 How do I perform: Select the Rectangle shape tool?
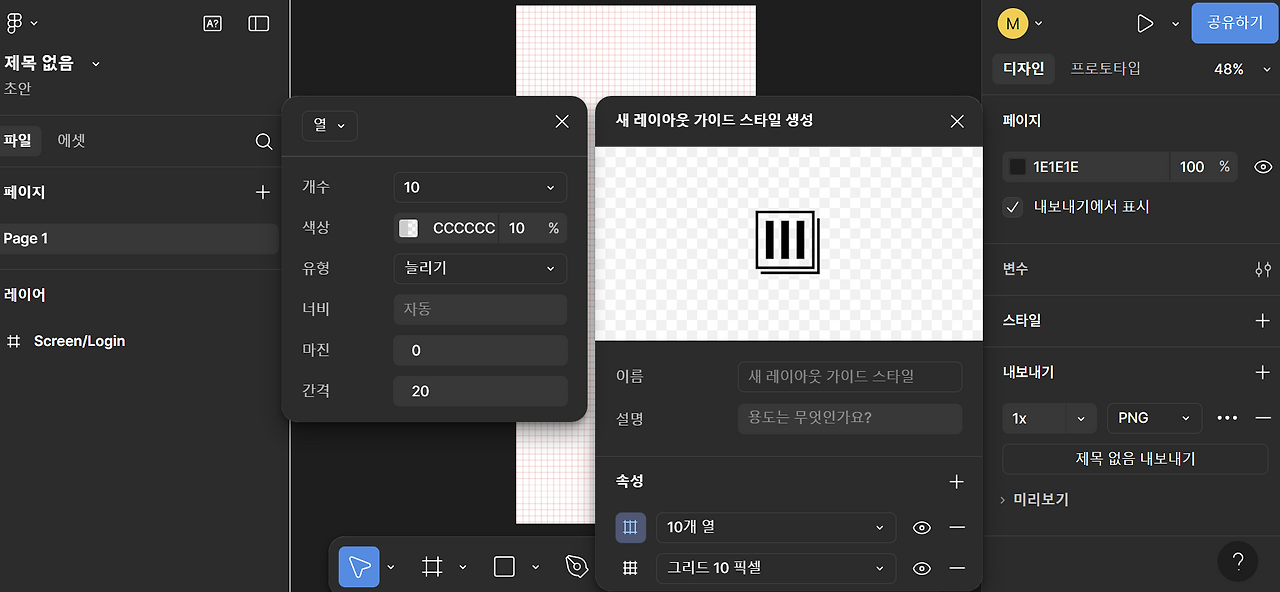click(x=504, y=566)
